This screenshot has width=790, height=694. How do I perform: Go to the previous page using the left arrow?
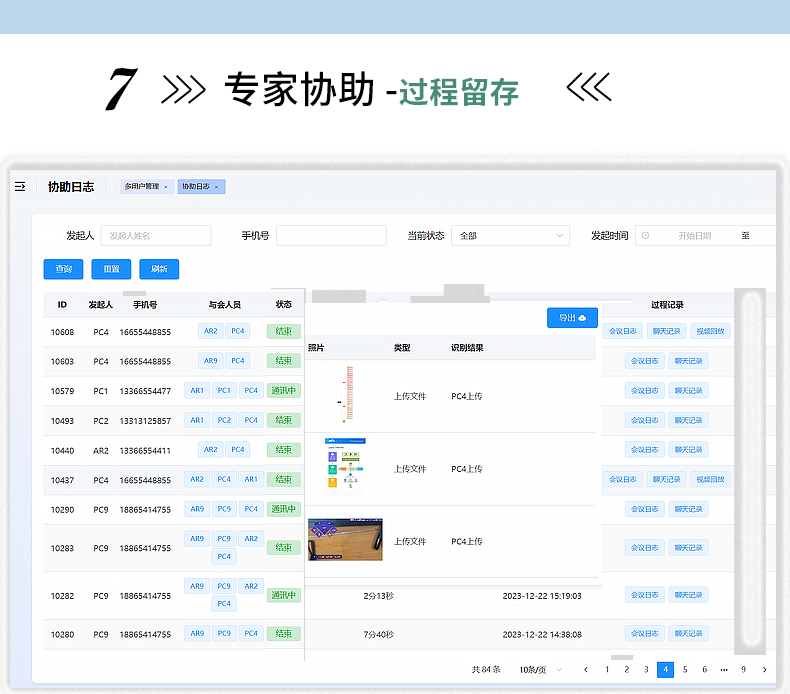click(x=586, y=669)
